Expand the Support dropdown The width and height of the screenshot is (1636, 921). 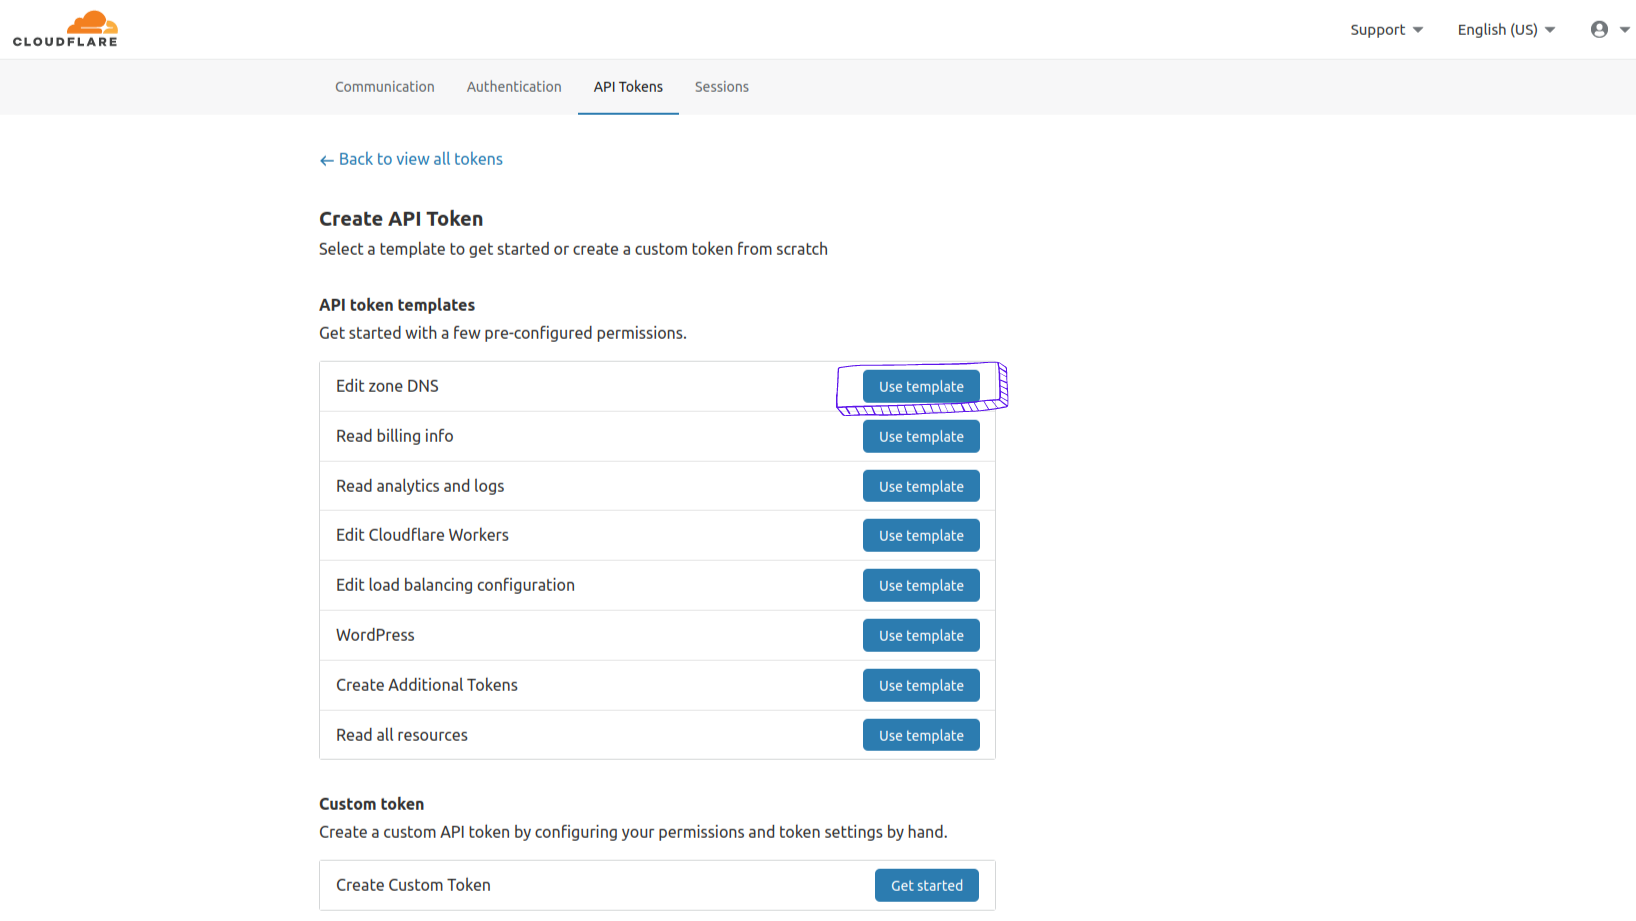click(x=1386, y=30)
